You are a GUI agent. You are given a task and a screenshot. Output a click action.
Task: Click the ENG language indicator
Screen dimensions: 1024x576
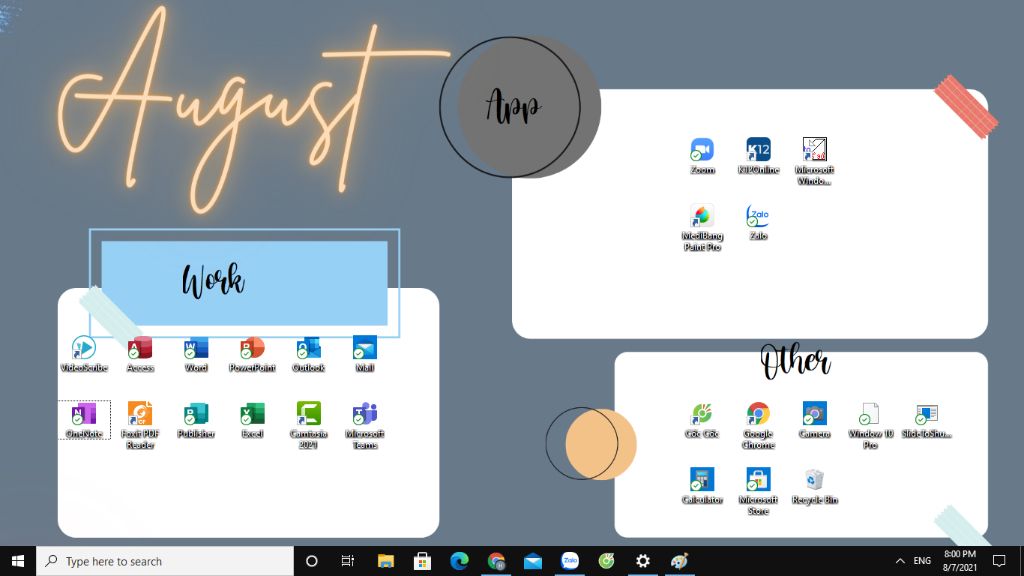point(922,561)
